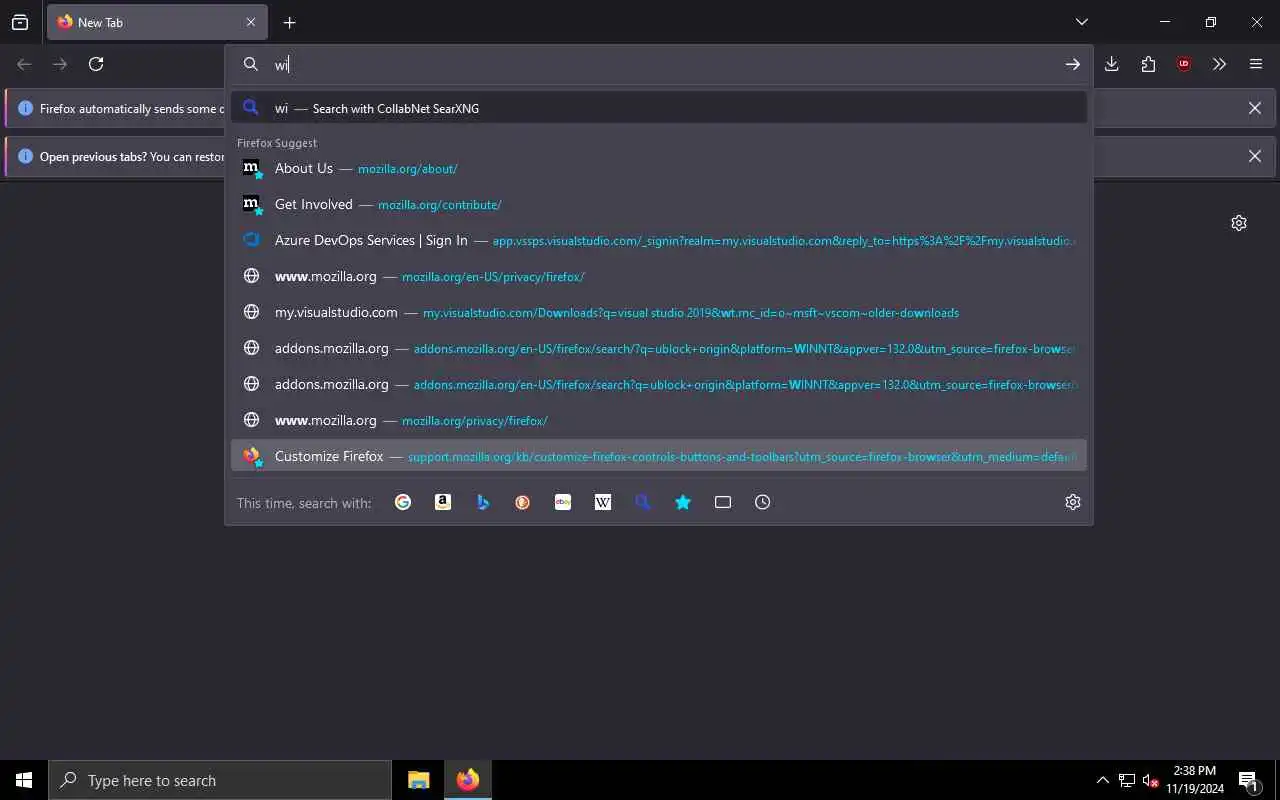Click the Firefox taskbar icon
The image size is (1280, 800).
pyautogui.click(x=468, y=780)
